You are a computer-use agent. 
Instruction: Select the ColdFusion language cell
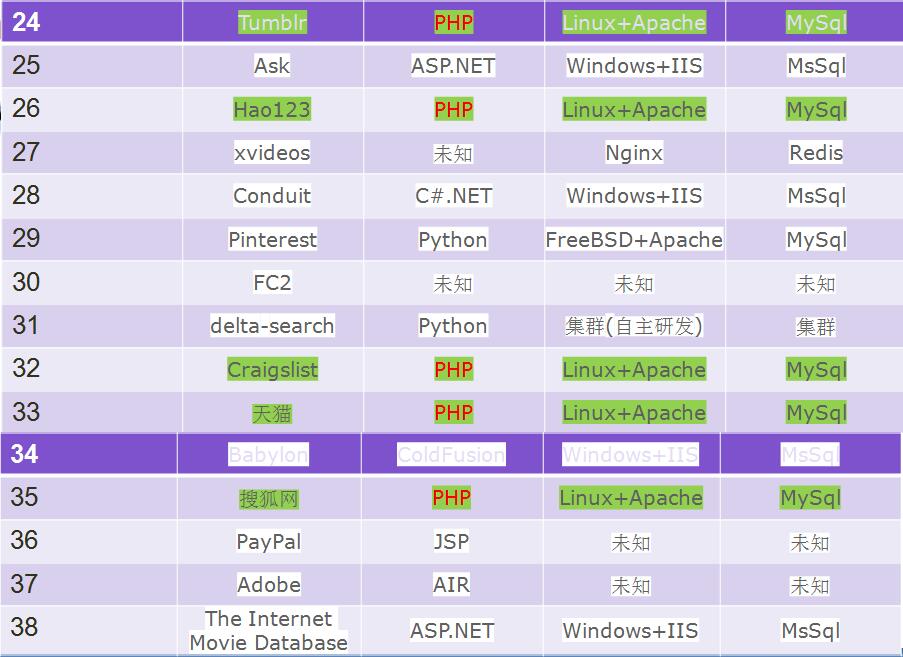(x=451, y=455)
